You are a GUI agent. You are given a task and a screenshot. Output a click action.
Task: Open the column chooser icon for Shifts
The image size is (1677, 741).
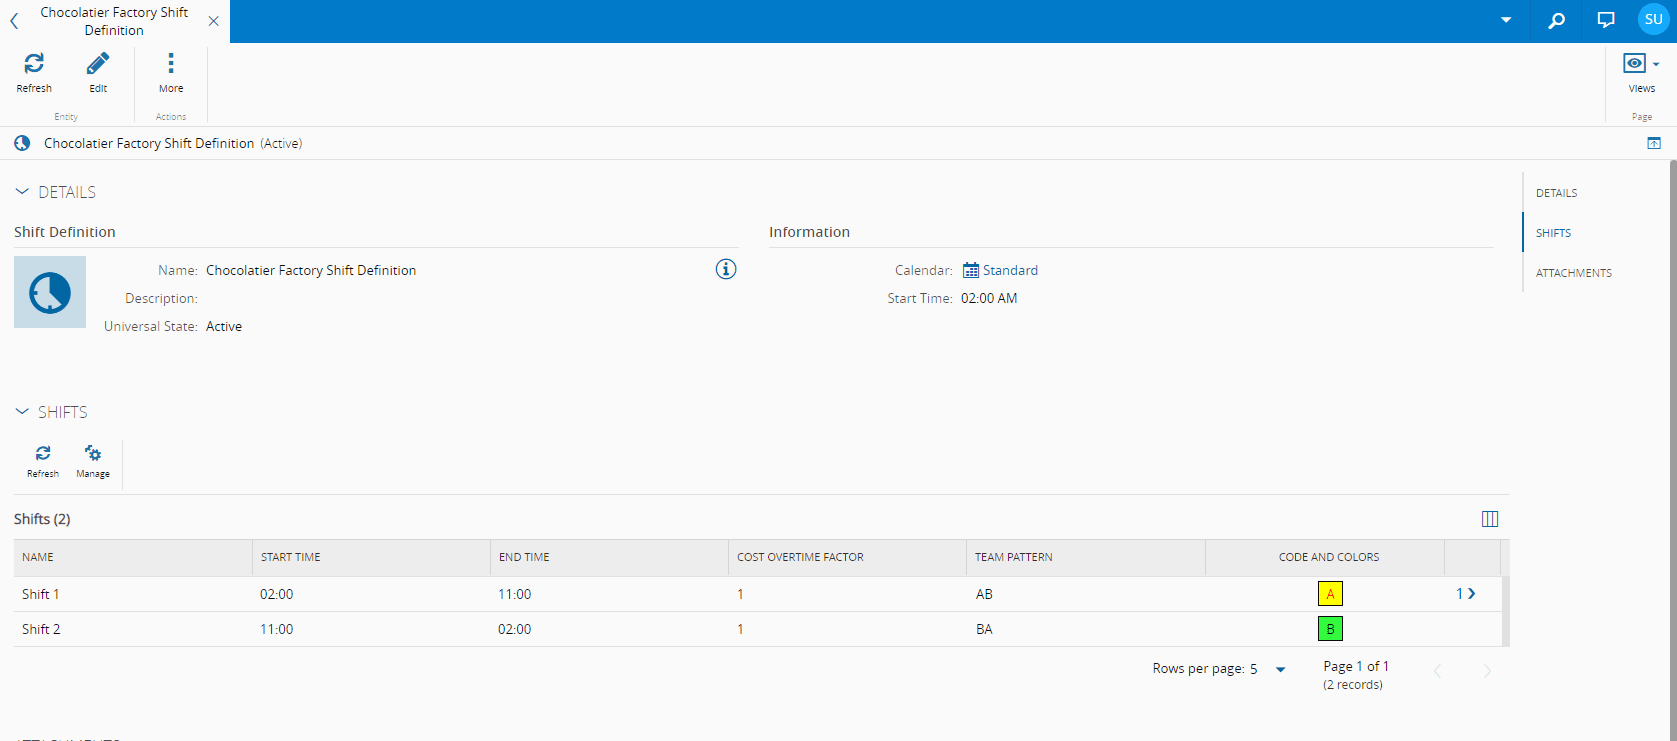pos(1490,519)
